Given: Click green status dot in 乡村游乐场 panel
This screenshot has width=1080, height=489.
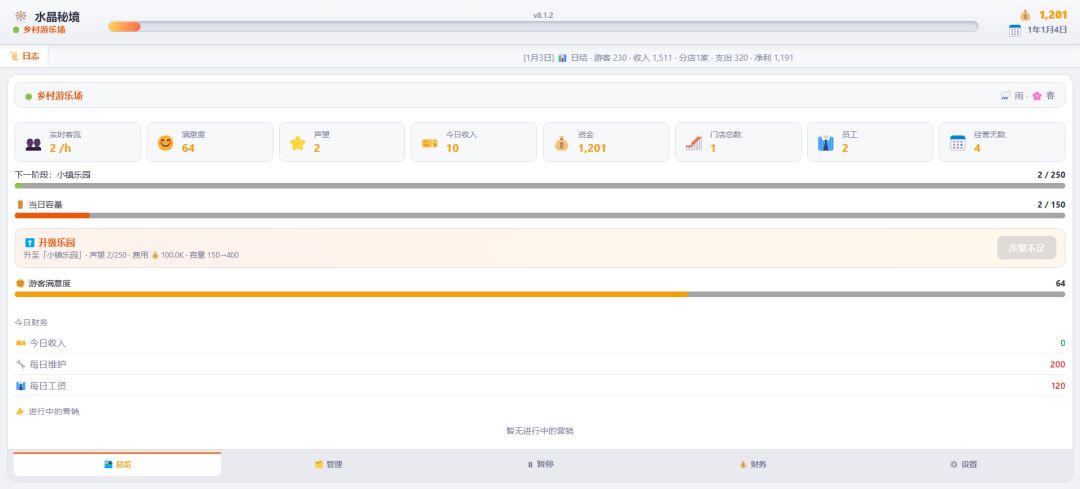Looking at the screenshot, I should pyautogui.click(x=29, y=96).
